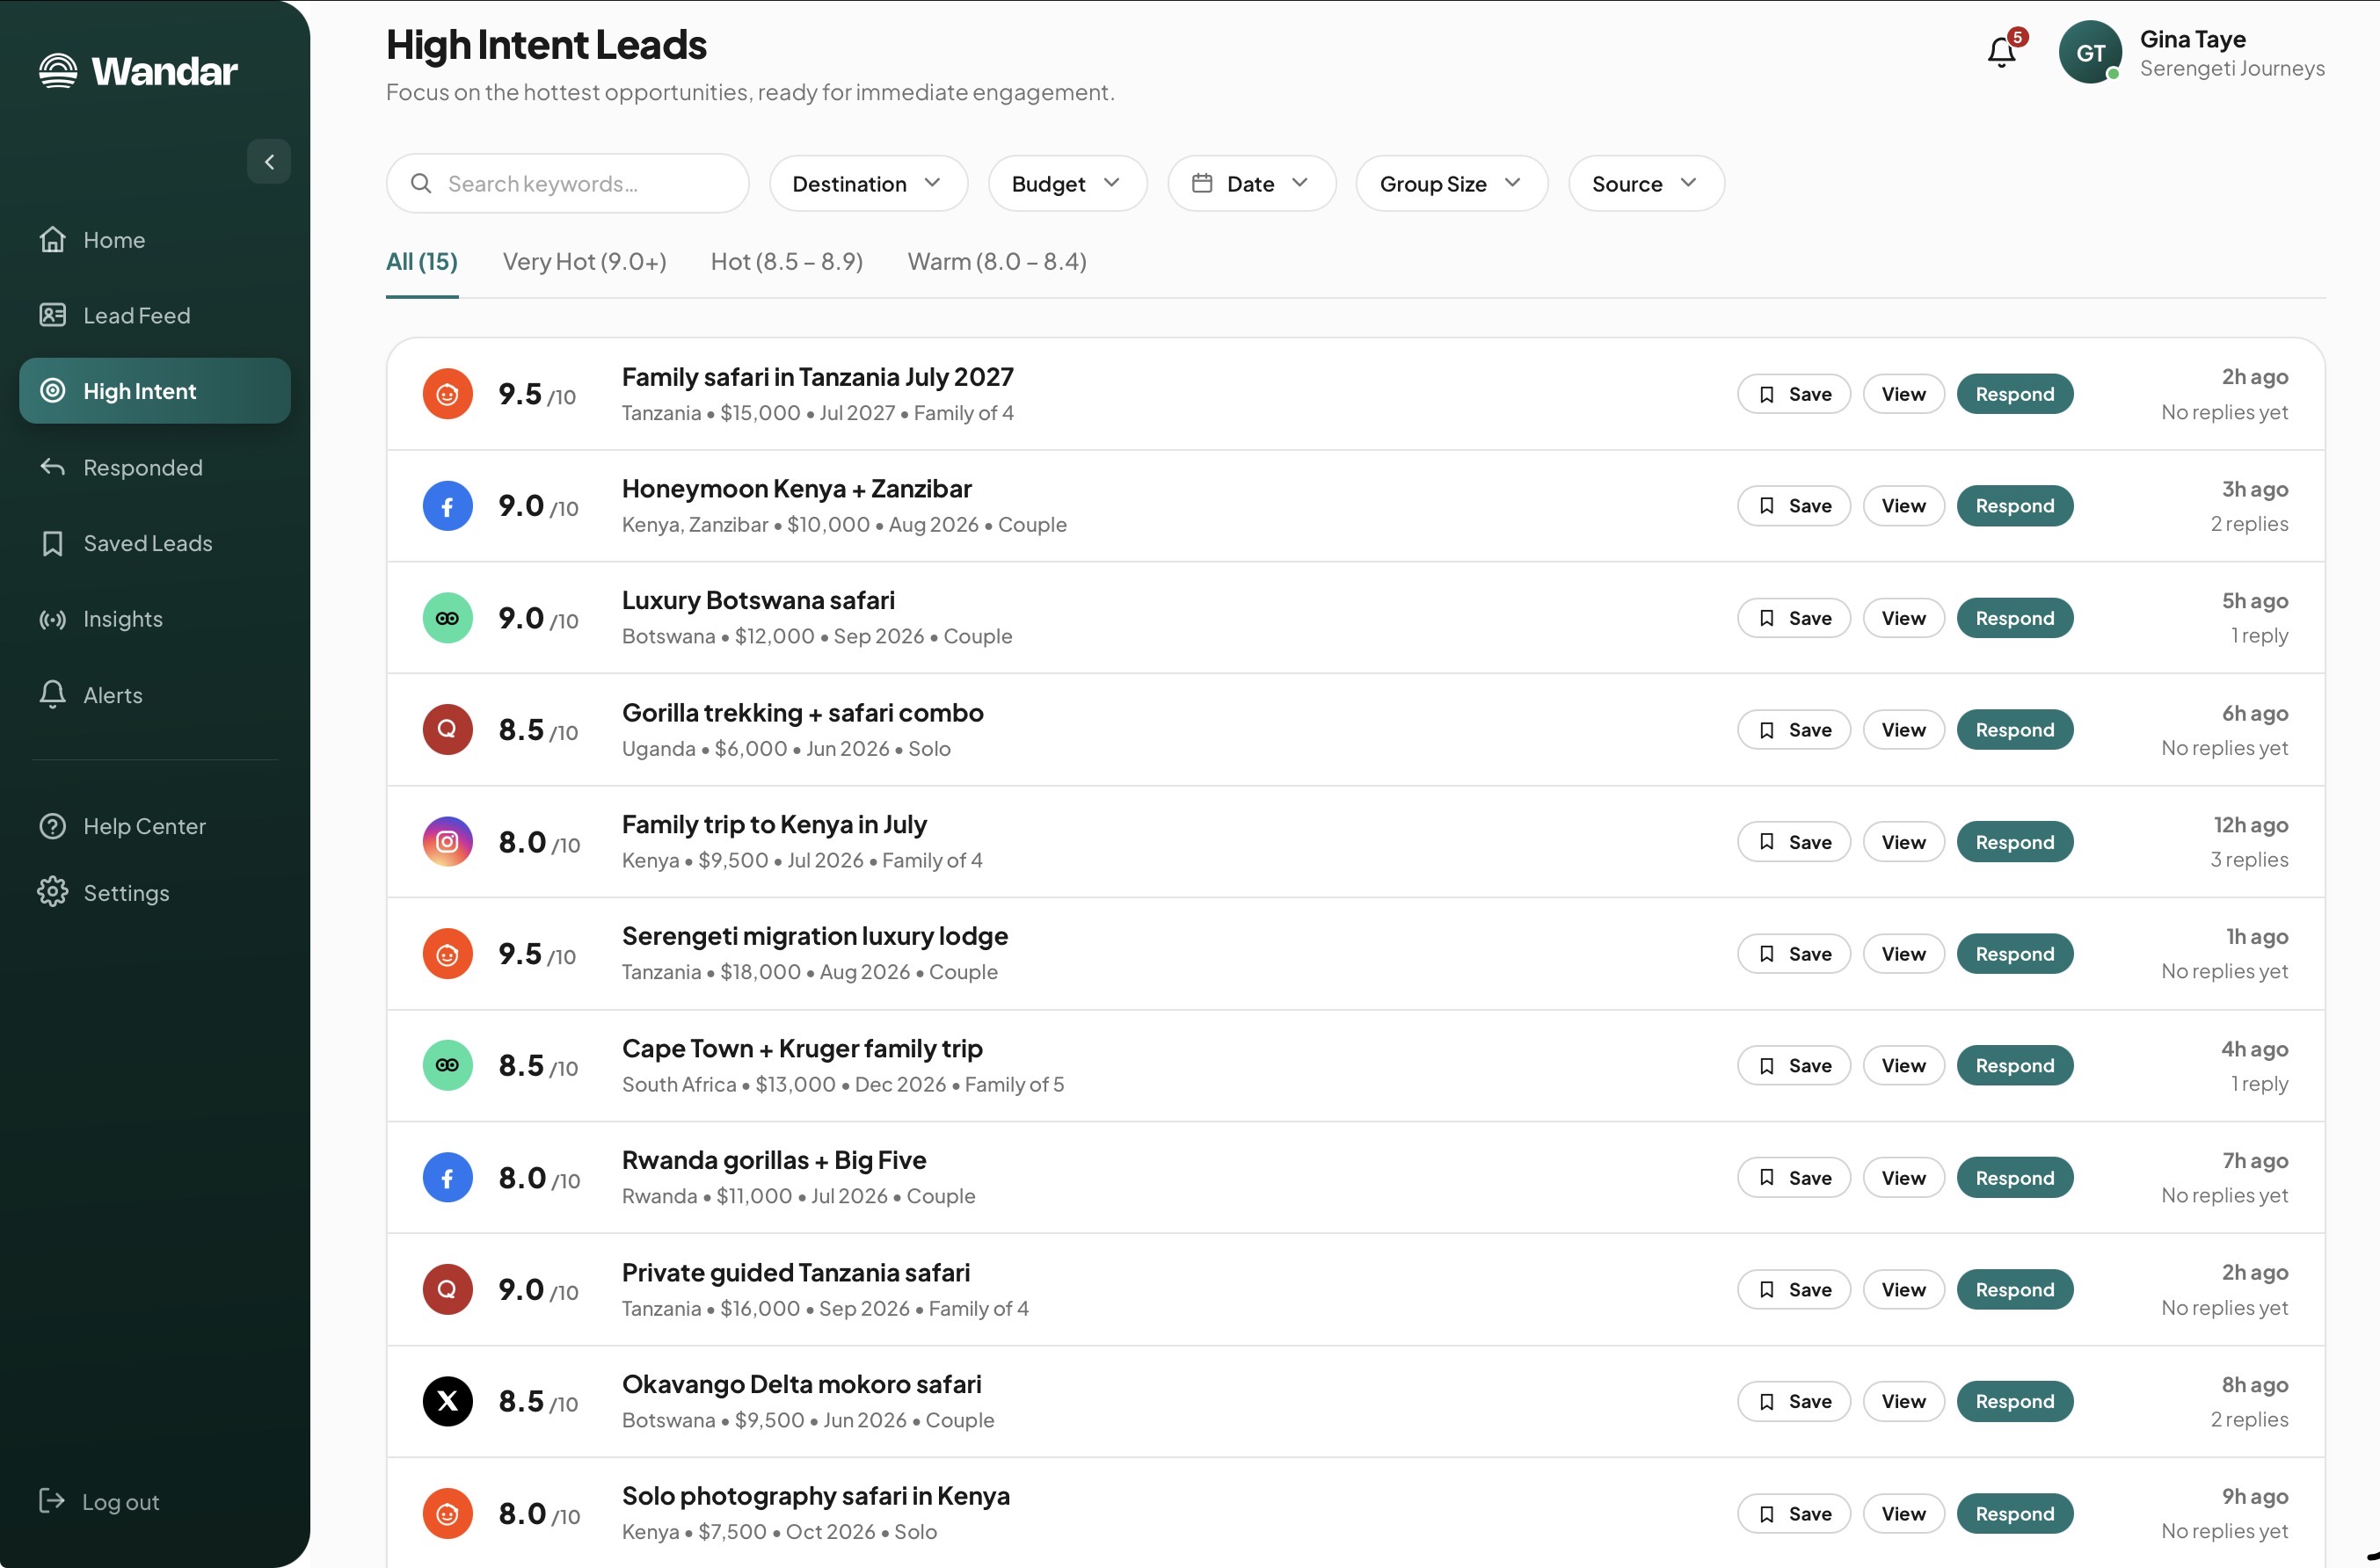Open Saved Leads in sidebar
Image resolution: width=2380 pixels, height=1568 pixels.
pyautogui.click(x=155, y=543)
